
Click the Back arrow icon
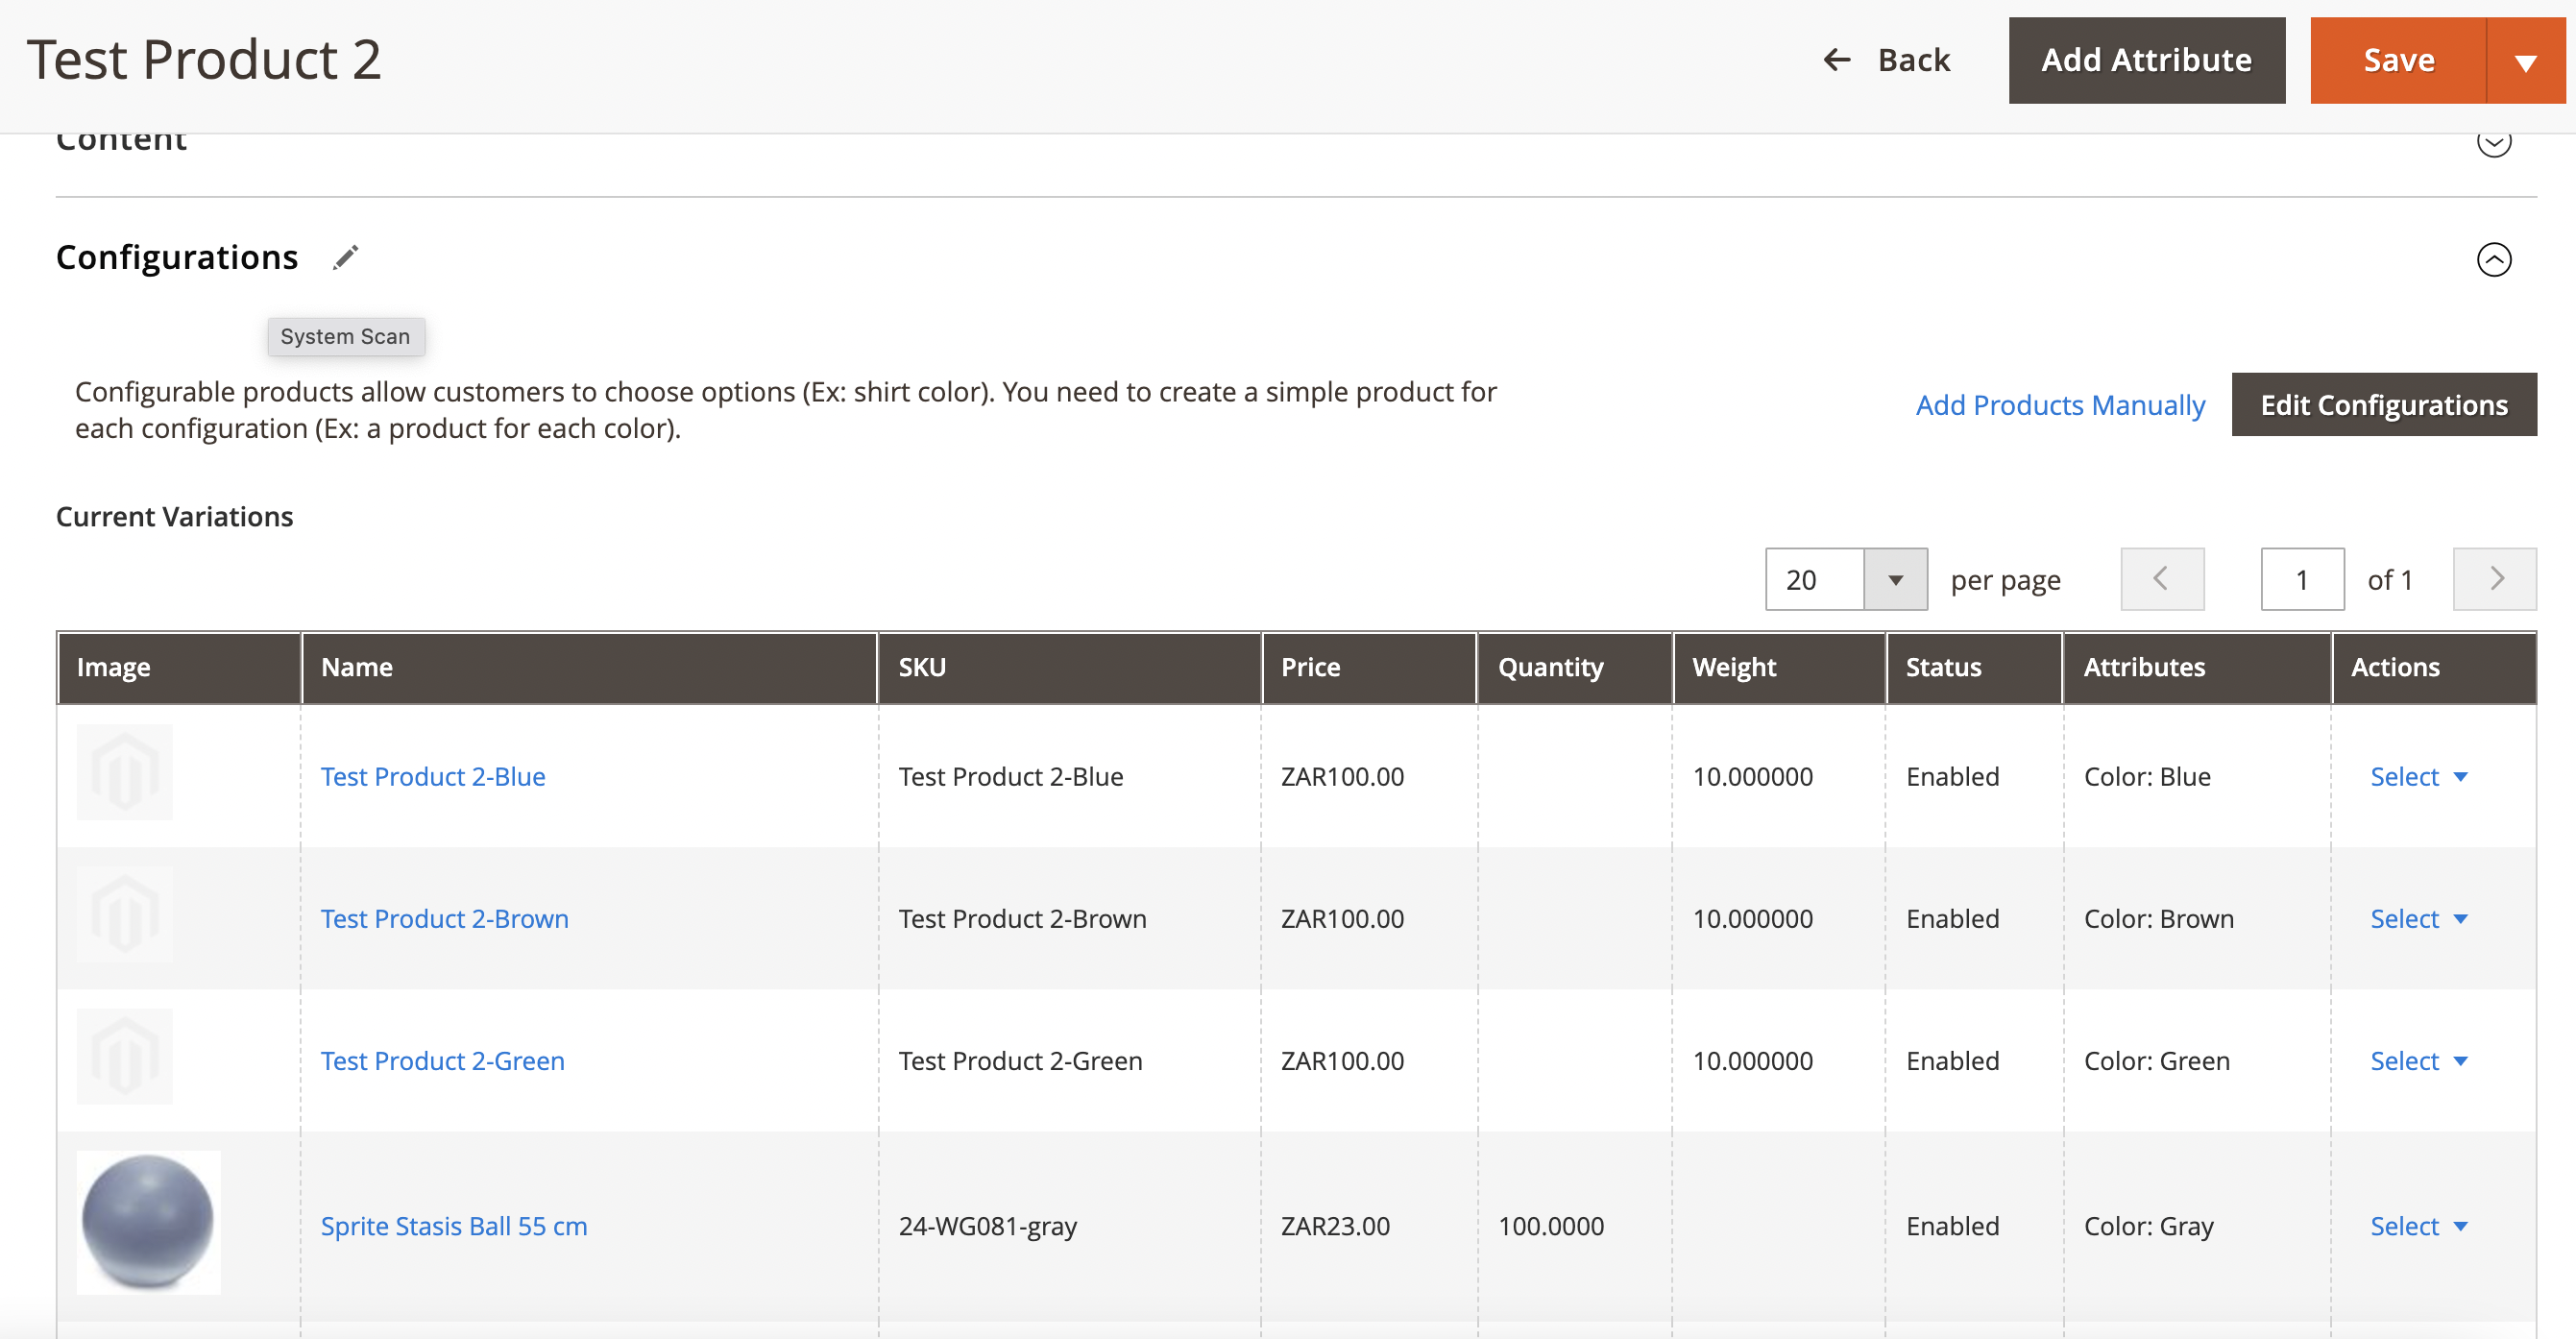point(1837,60)
